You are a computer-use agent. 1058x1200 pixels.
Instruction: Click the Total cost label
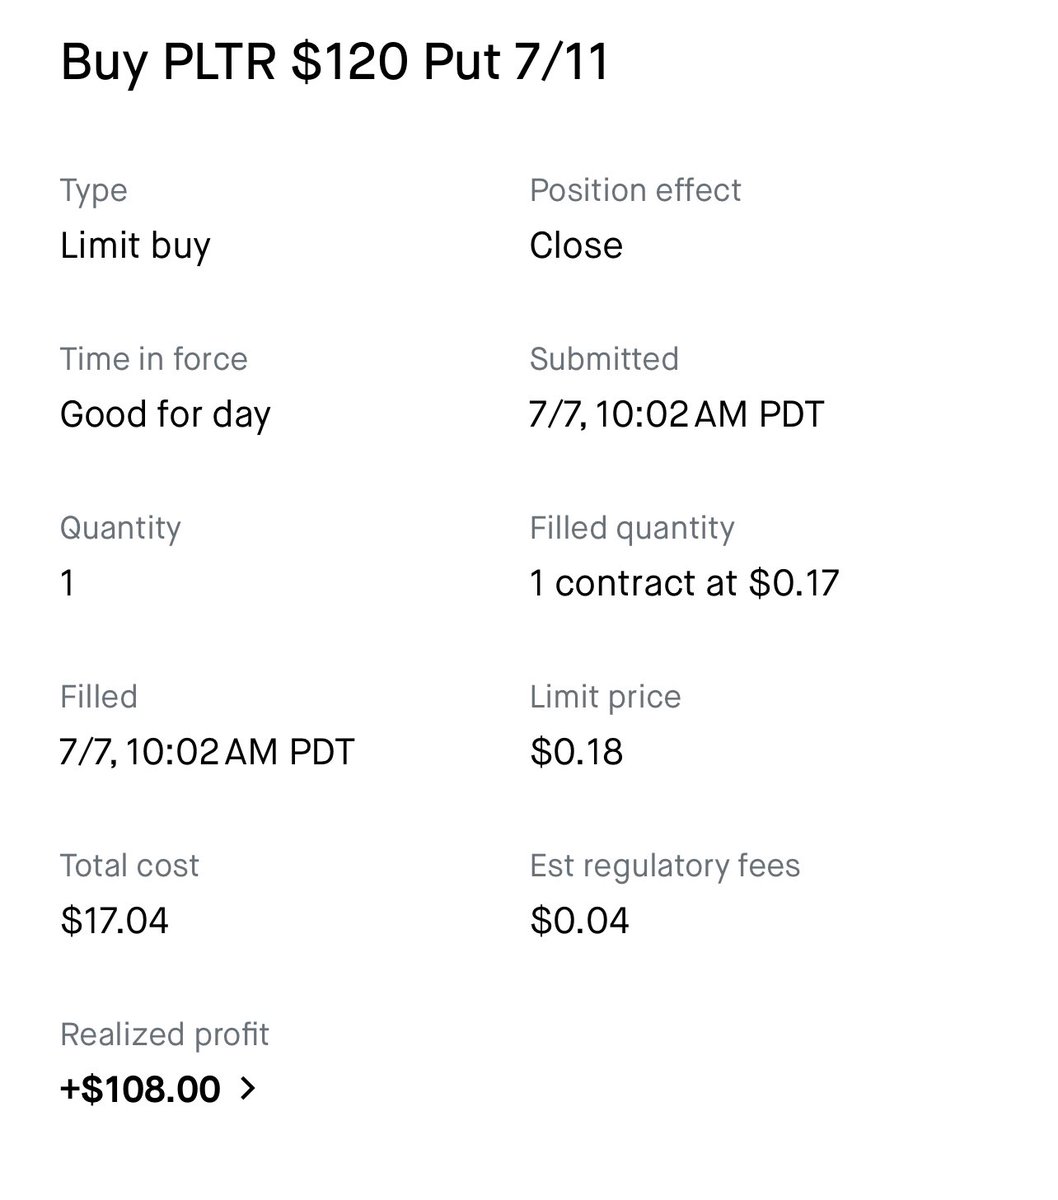(x=130, y=865)
